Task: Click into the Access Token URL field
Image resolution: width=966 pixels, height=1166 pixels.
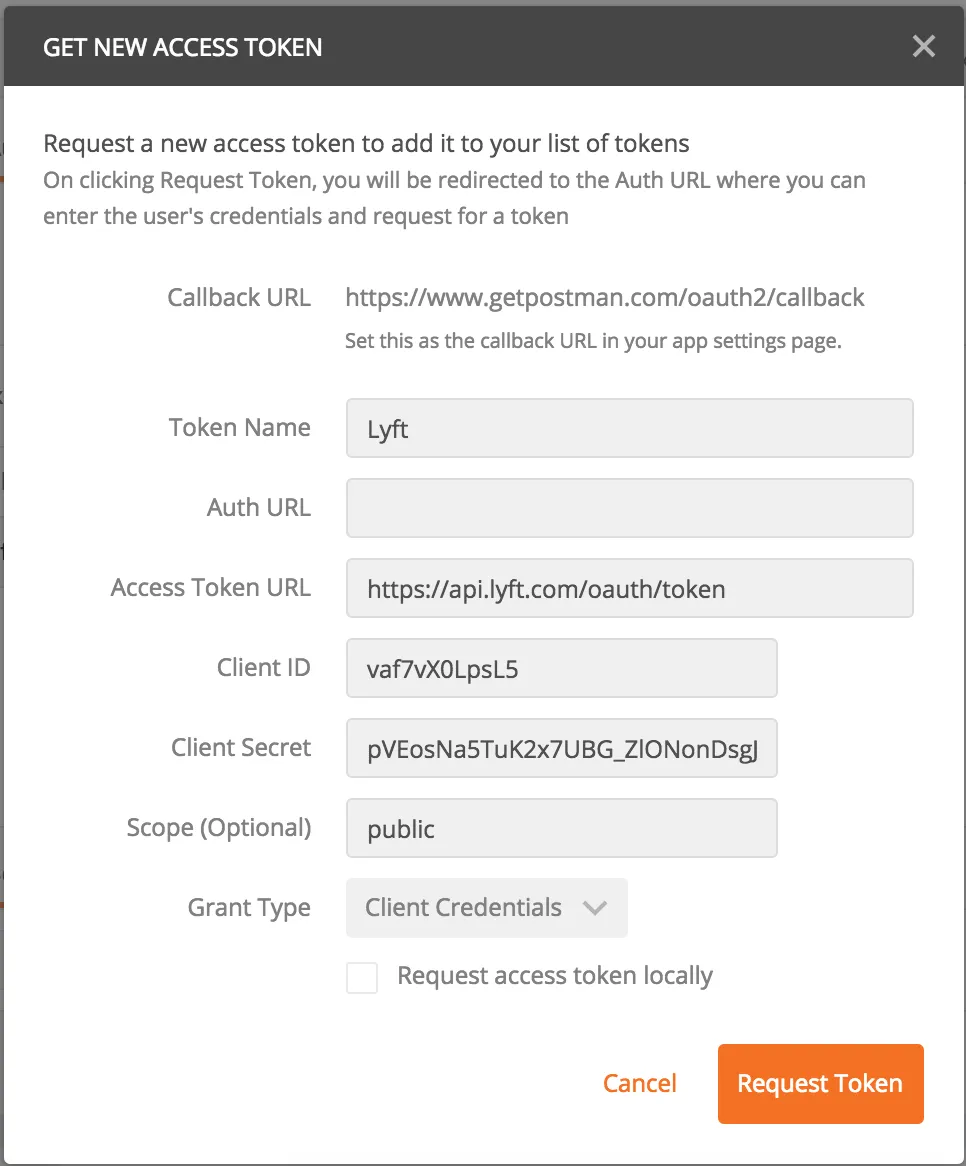Action: coord(629,588)
